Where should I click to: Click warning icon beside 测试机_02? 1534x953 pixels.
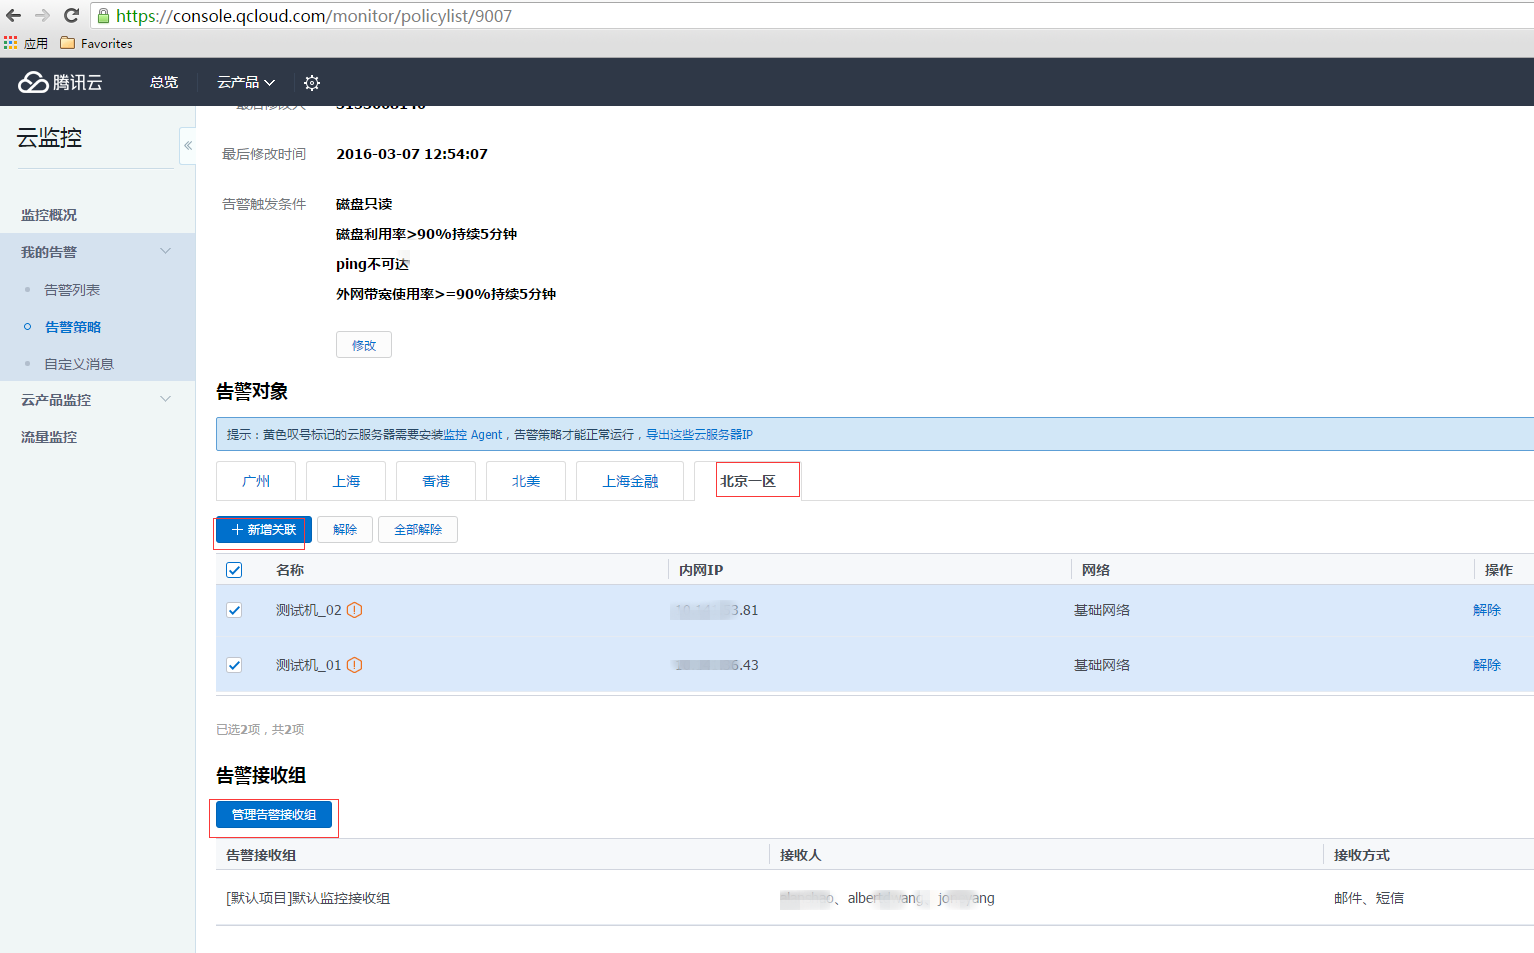pyautogui.click(x=354, y=610)
